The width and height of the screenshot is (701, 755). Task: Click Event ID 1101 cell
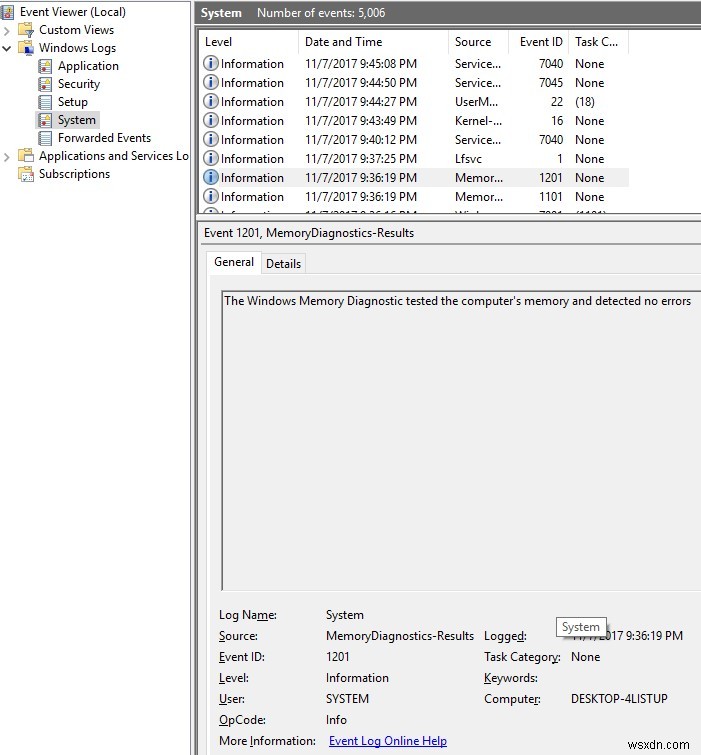click(551, 197)
